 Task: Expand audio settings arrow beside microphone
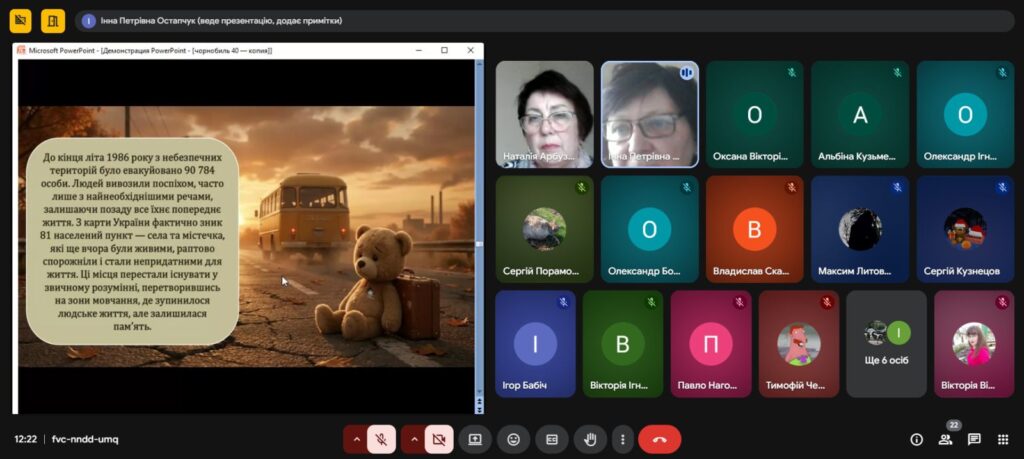(356, 439)
